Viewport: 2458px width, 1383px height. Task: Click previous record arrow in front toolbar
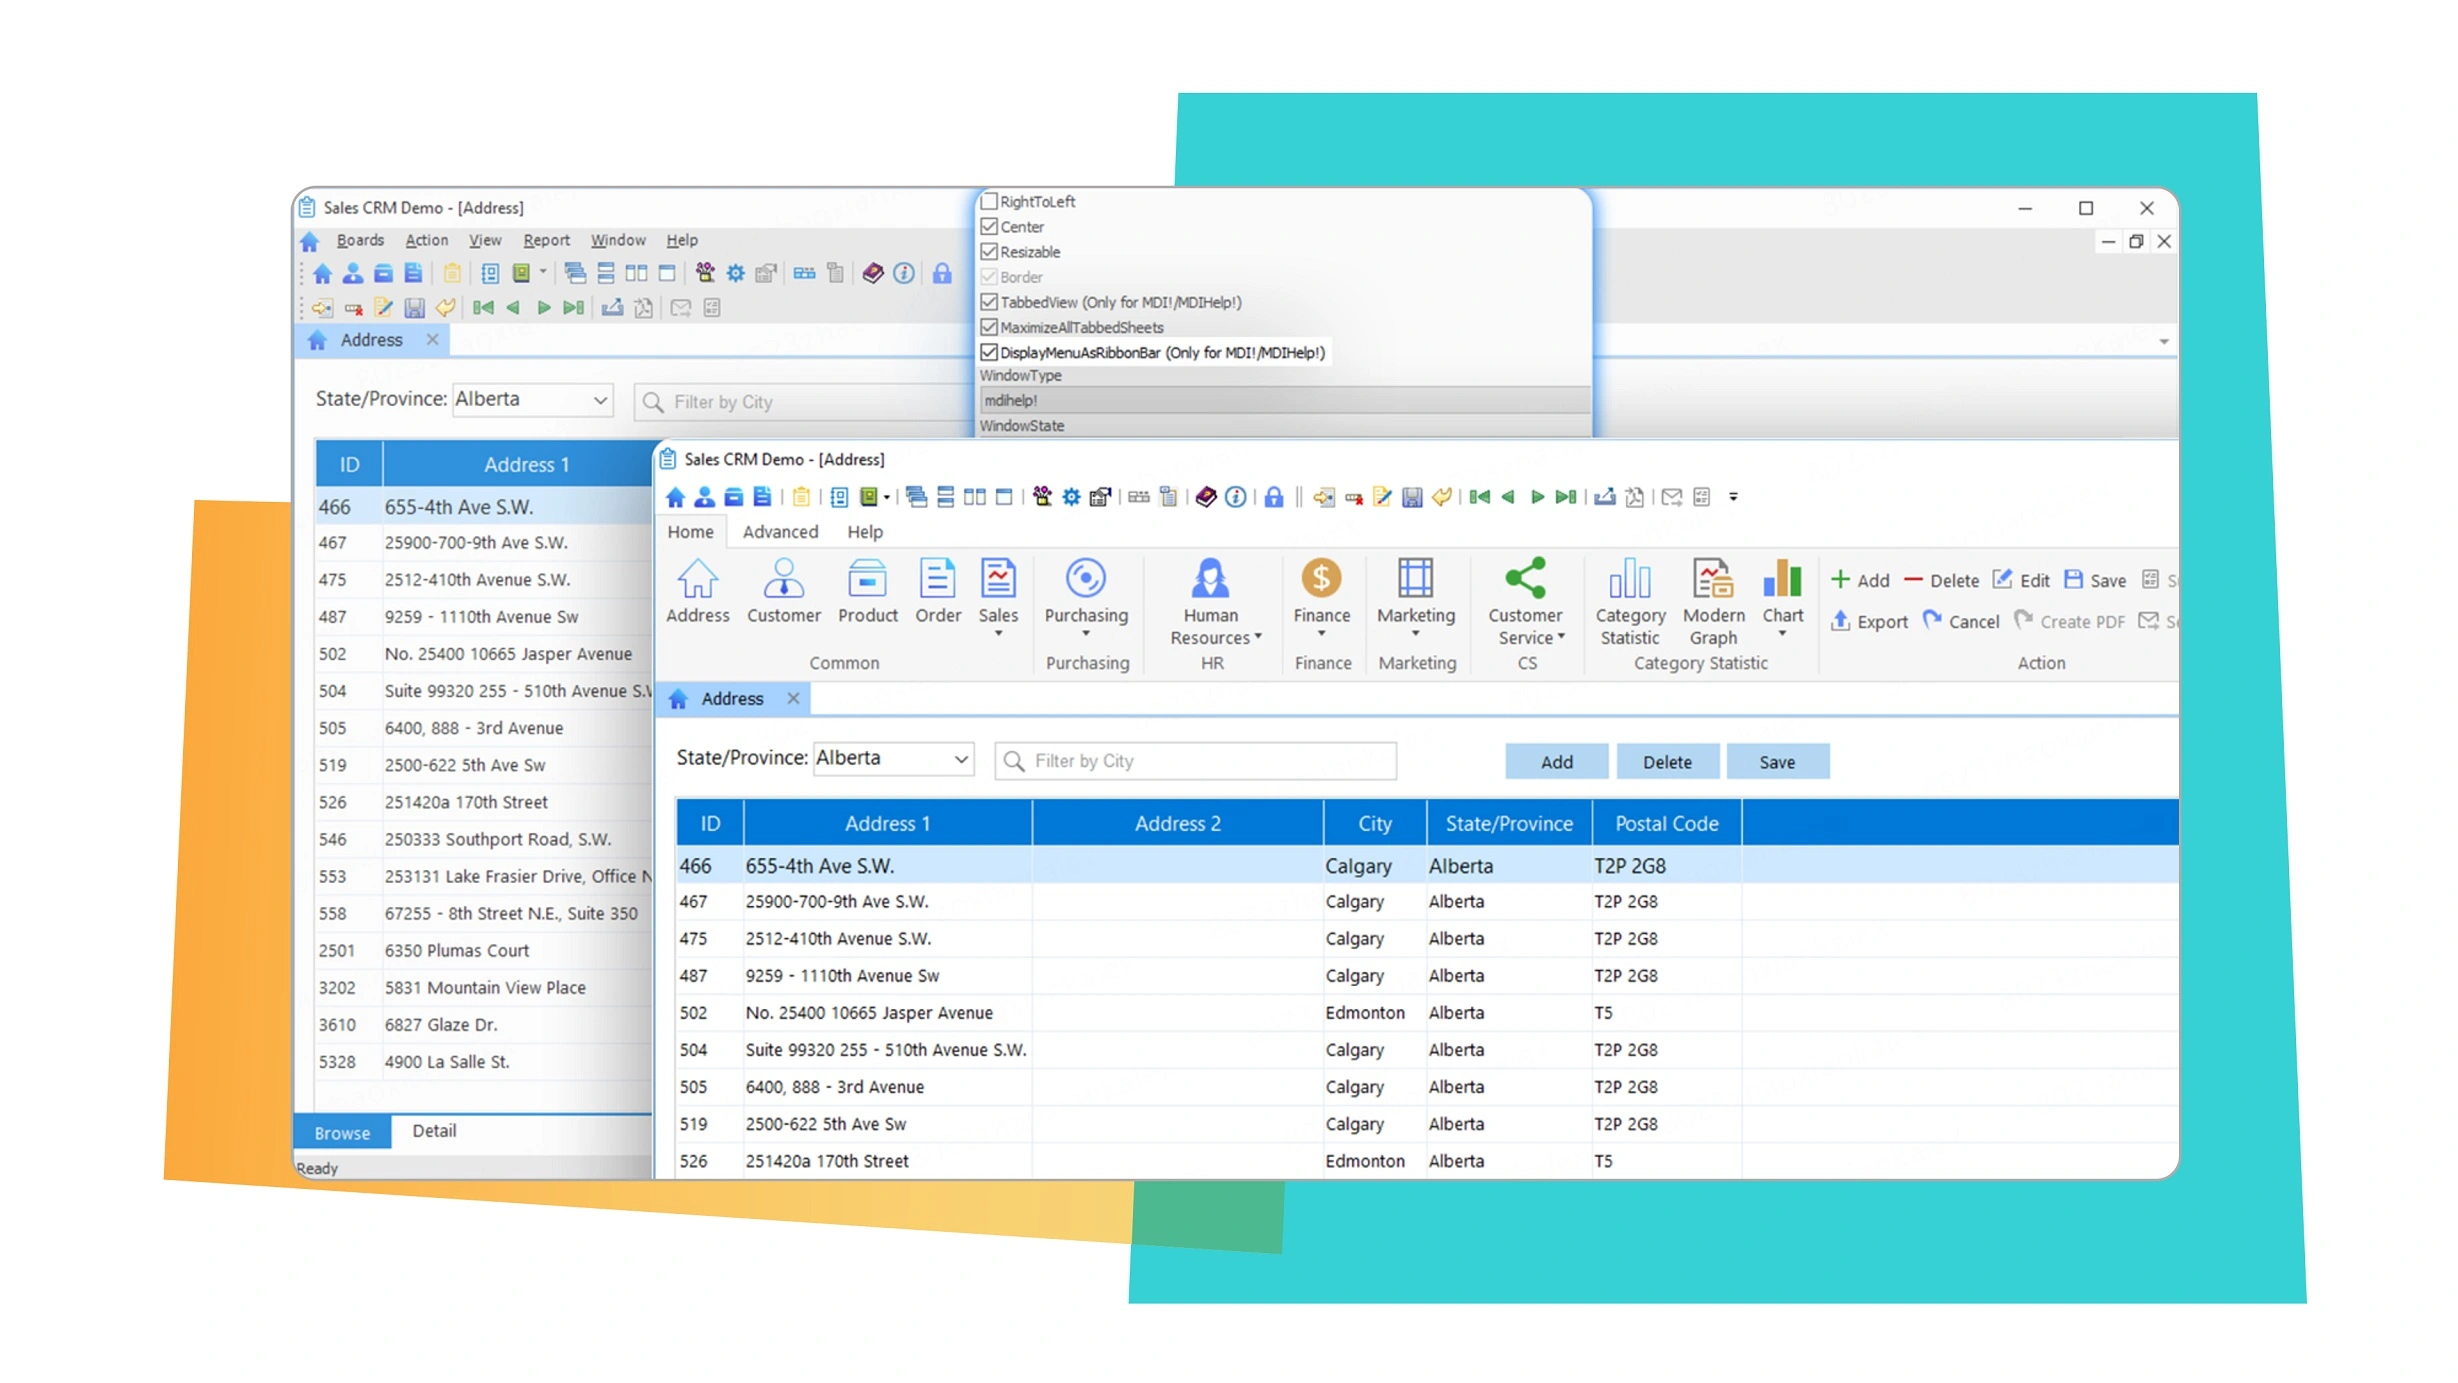click(1508, 497)
